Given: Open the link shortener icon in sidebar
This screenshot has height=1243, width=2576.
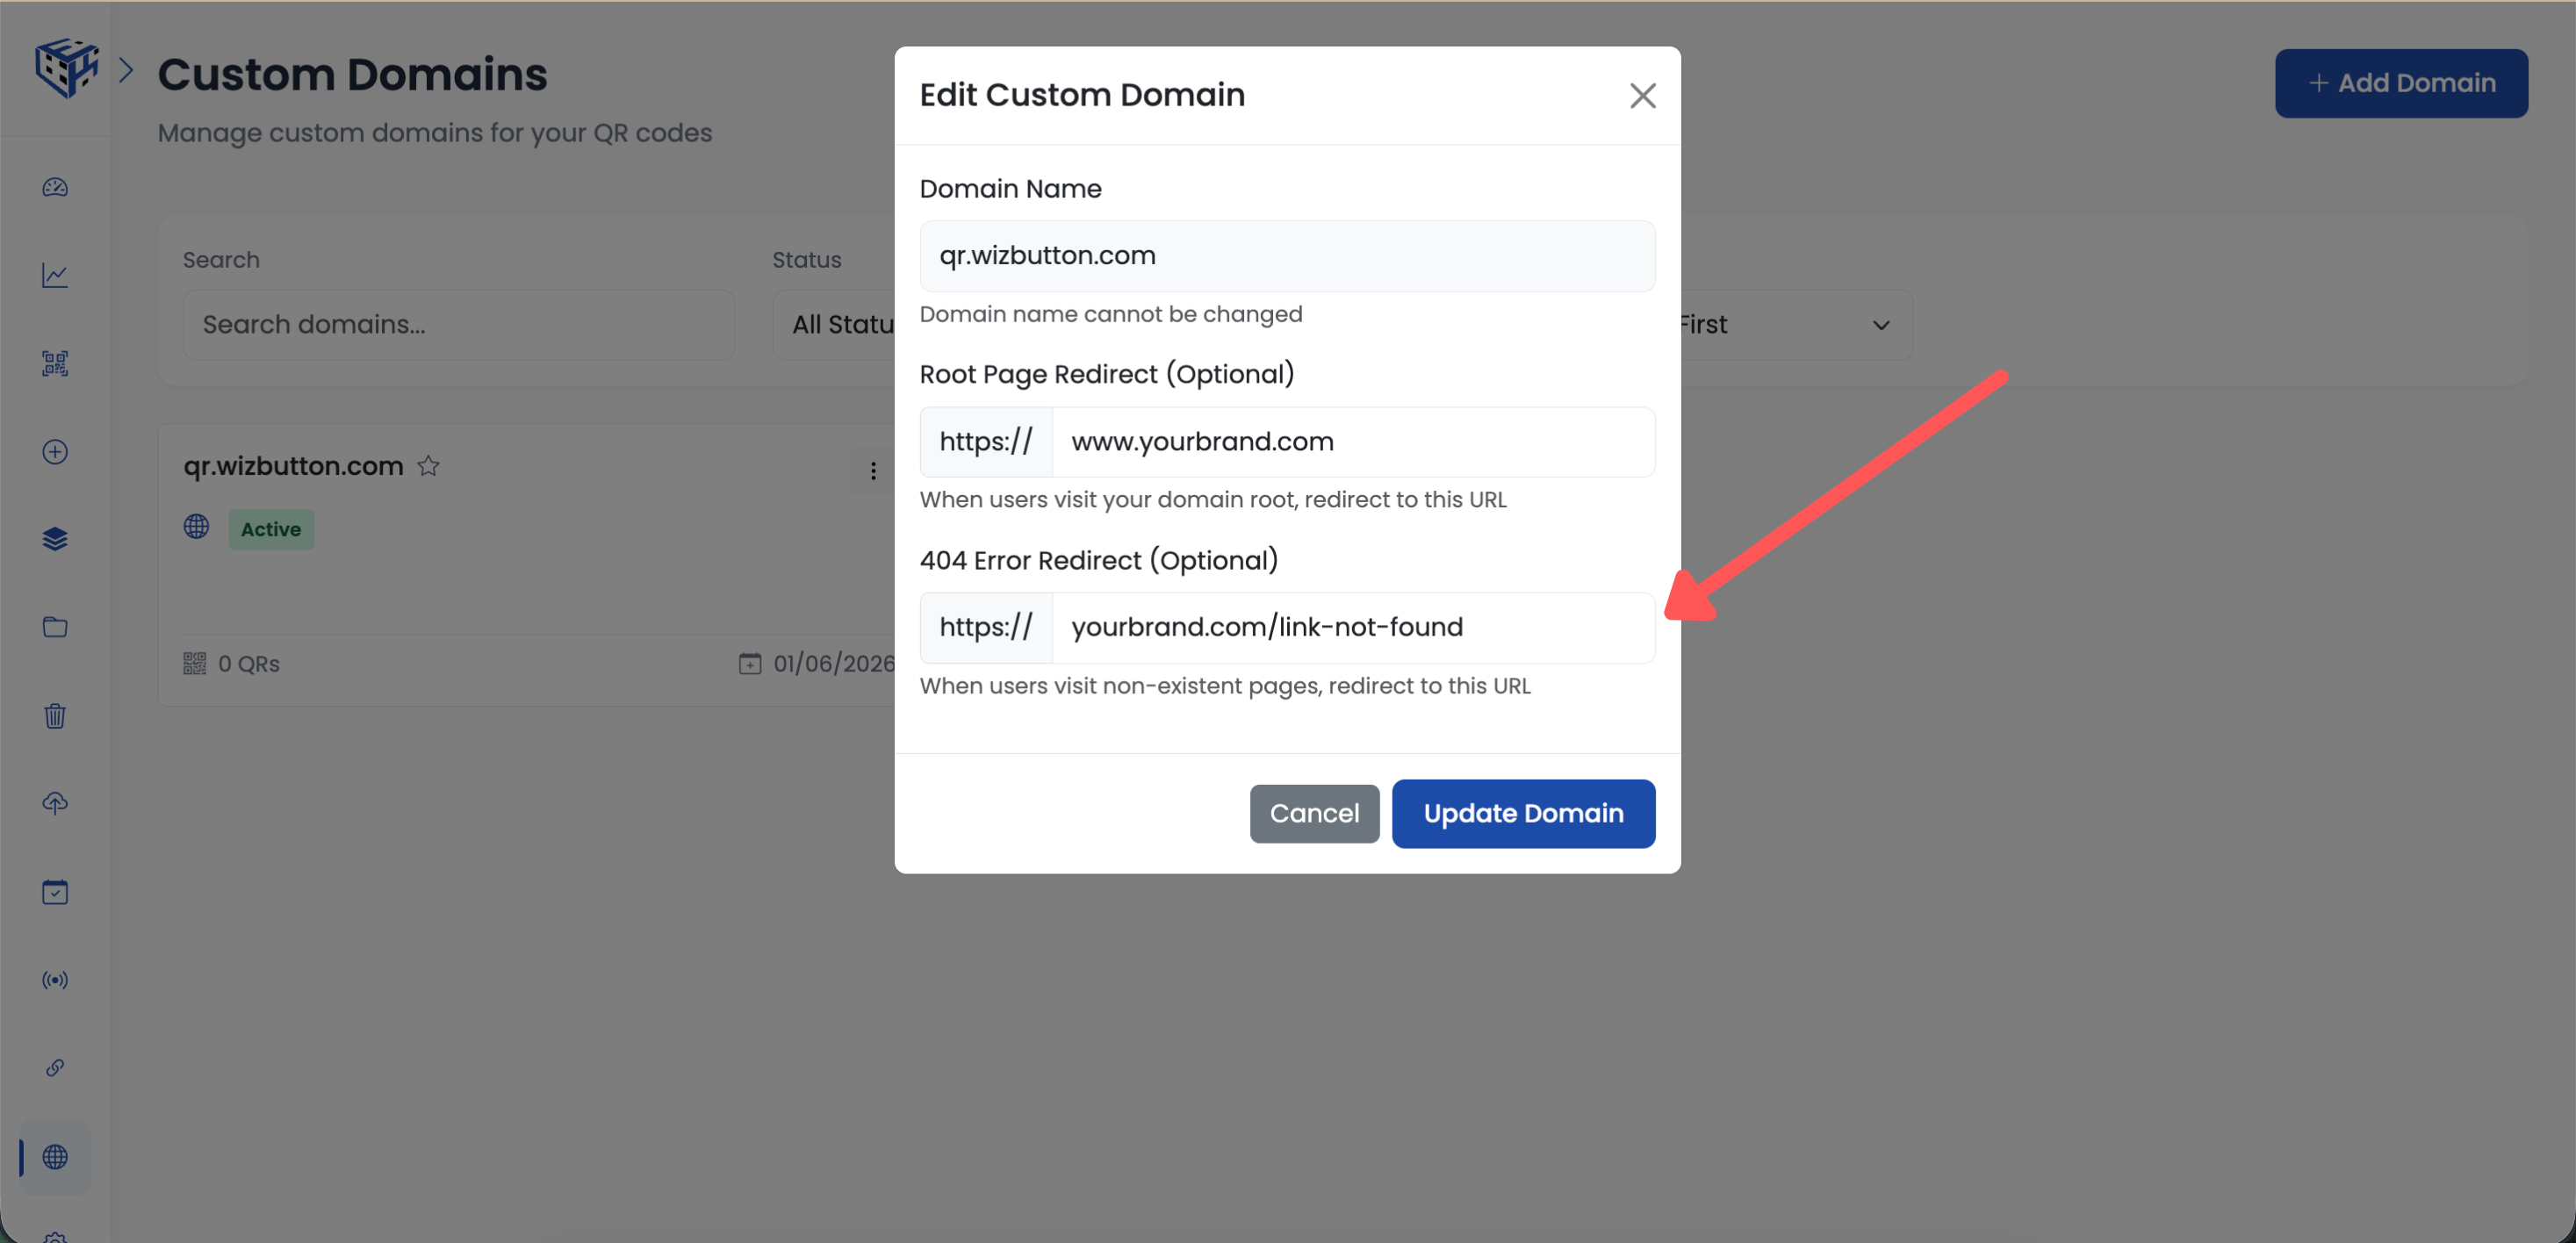Looking at the screenshot, I should [x=55, y=1067].
